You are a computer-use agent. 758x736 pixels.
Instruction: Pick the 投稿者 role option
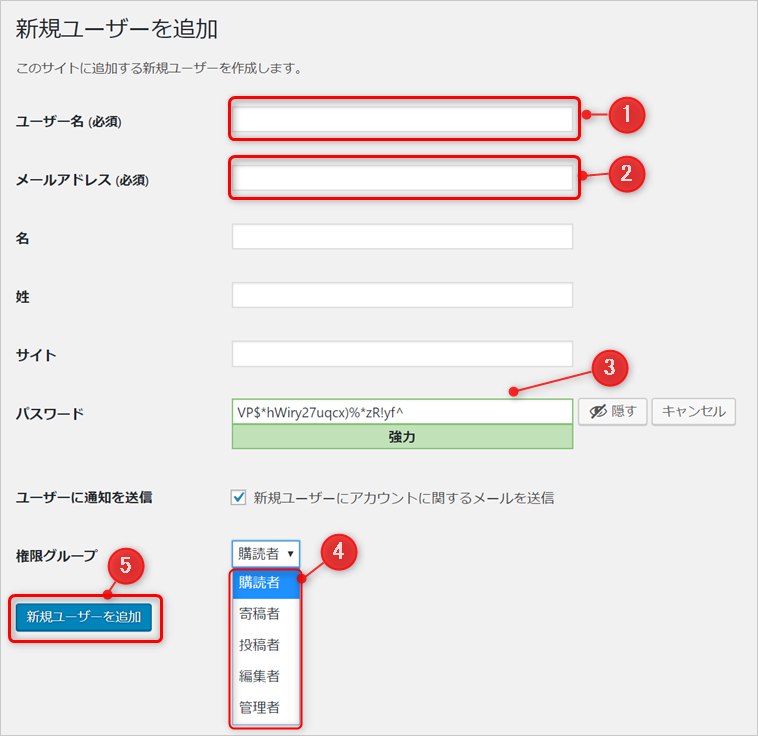tap(265, 645)
